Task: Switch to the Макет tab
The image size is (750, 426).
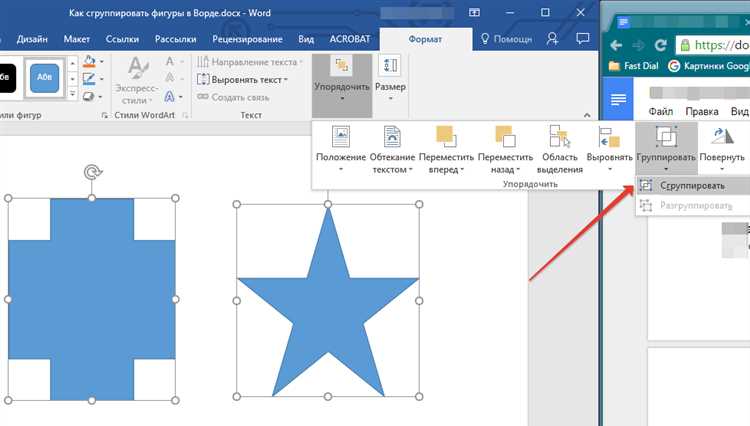Action: [x=77, y=39]
